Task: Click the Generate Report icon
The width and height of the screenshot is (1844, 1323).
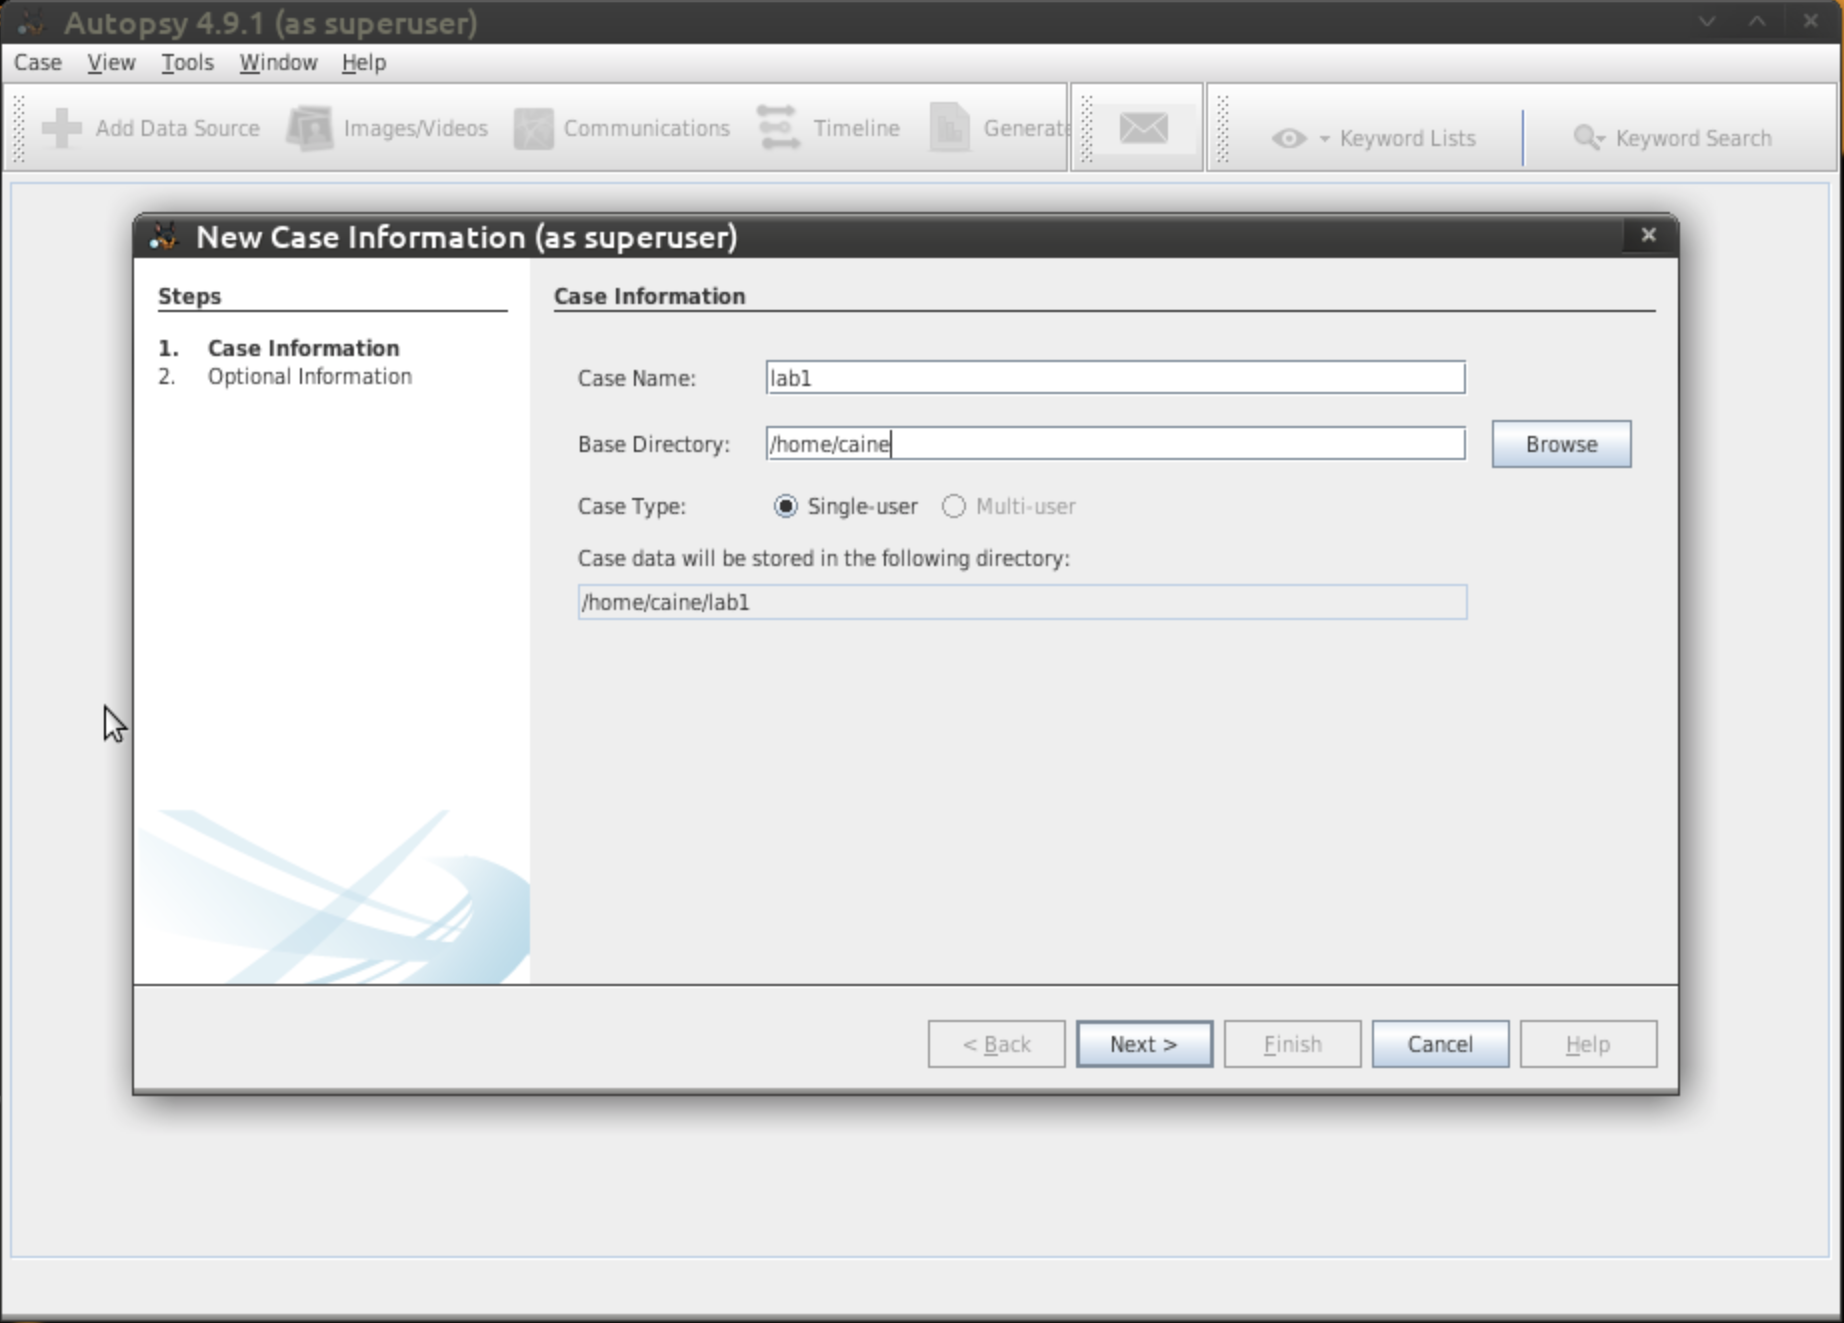Action: click(950, 128)
